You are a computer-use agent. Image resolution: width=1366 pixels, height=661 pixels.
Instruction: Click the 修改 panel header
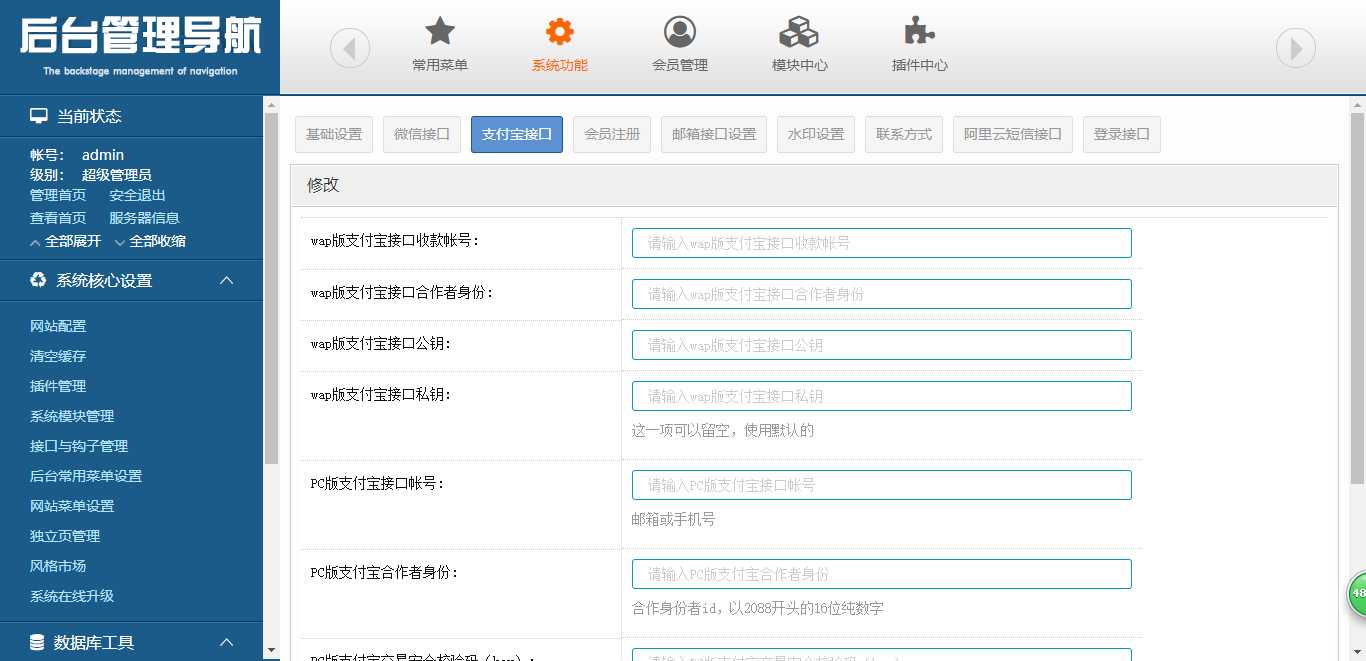pos(814,185)
